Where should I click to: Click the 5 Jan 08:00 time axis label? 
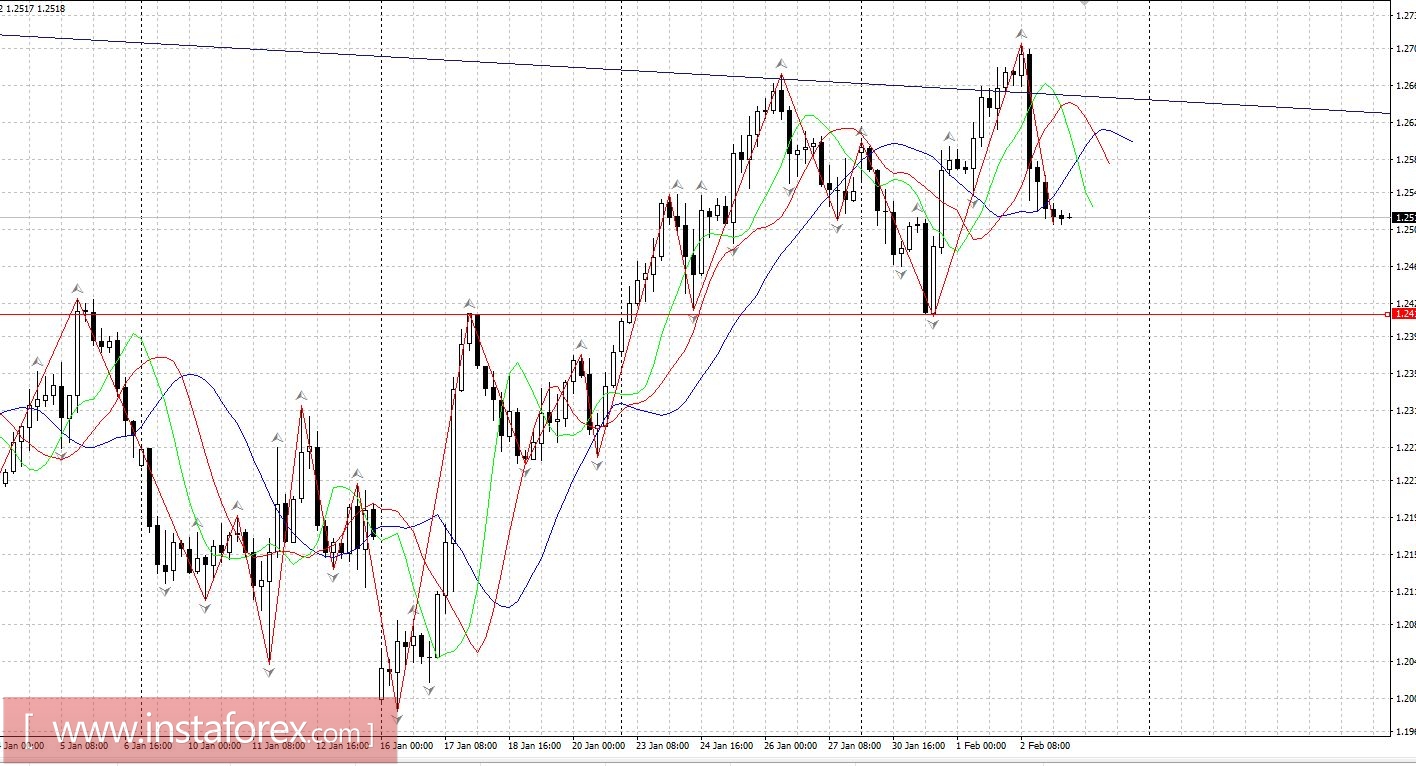coord(84,746)
